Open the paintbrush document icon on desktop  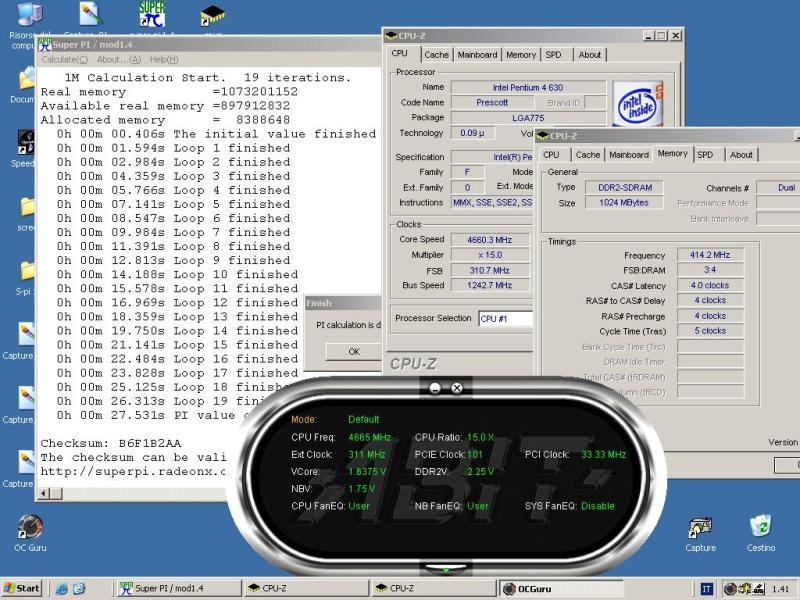(91, 14)
